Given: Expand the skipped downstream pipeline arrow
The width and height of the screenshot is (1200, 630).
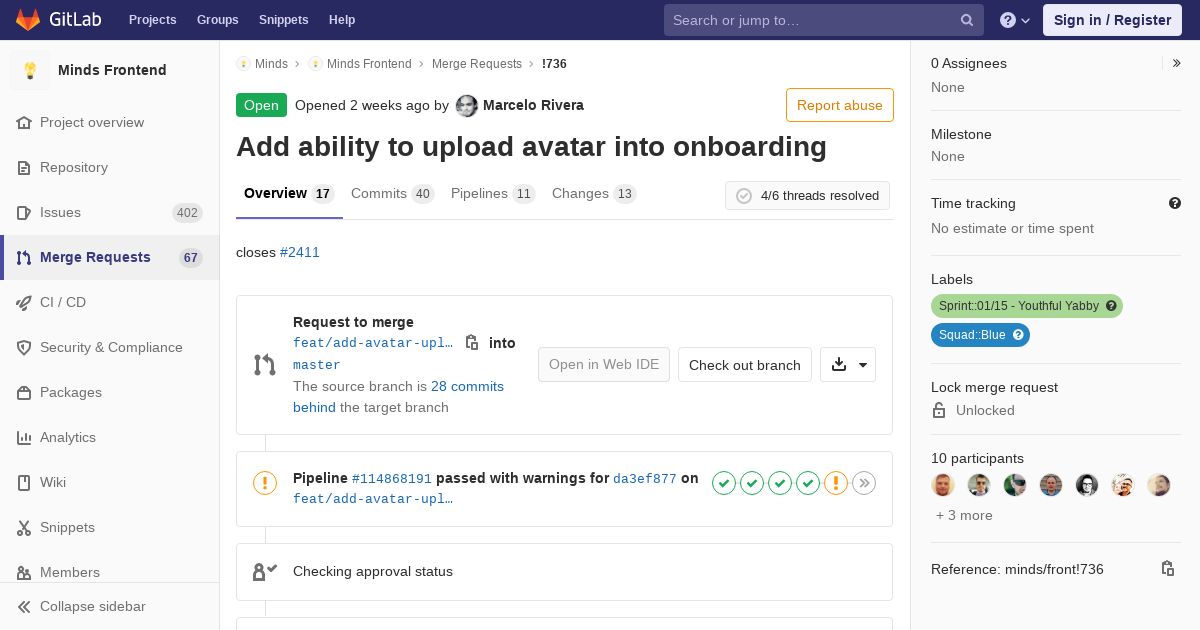Looking at the screenshot, I should [x=864, y=483].
